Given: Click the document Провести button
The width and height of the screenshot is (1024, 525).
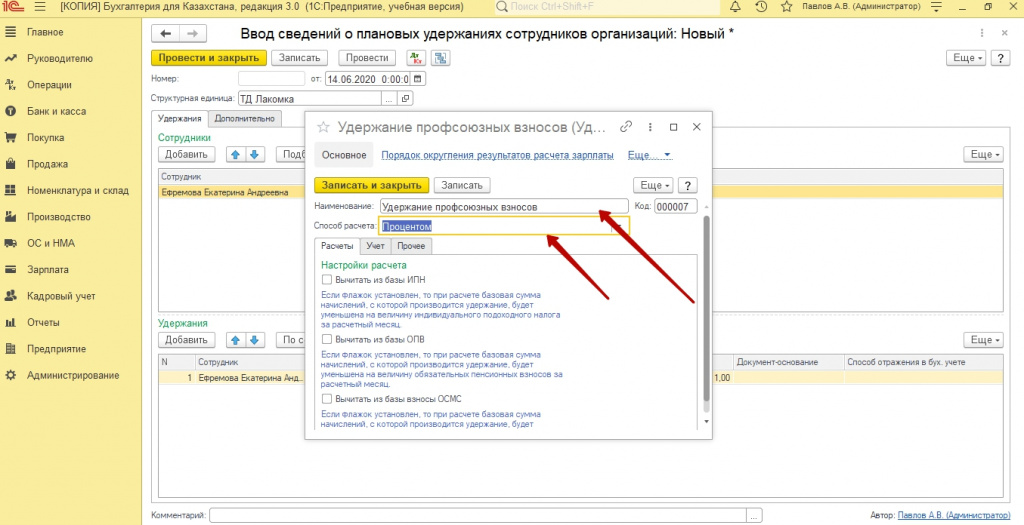Looking at the screenshot, I should (367, 58).
